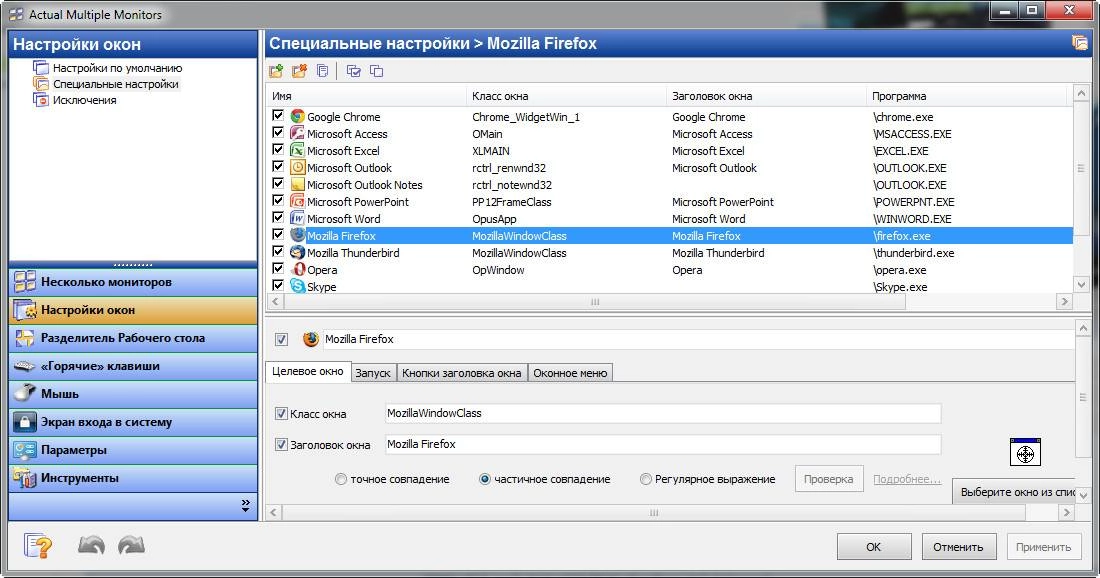
Task: Click the list's horizontal scrollbar right arrow
Action: [x=1065, y=302]
